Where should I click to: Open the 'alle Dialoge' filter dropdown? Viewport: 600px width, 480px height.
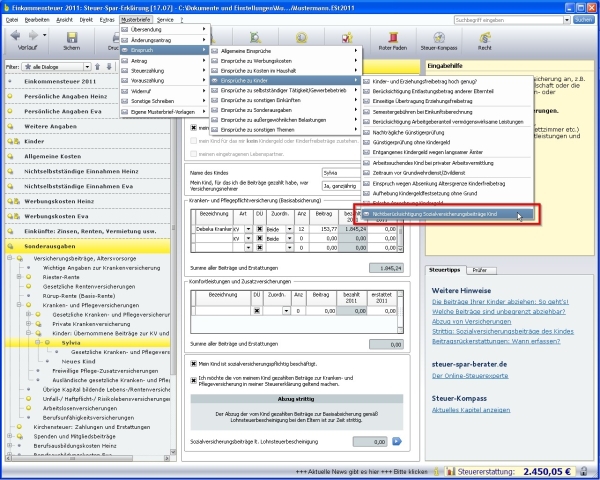(87, 67)
